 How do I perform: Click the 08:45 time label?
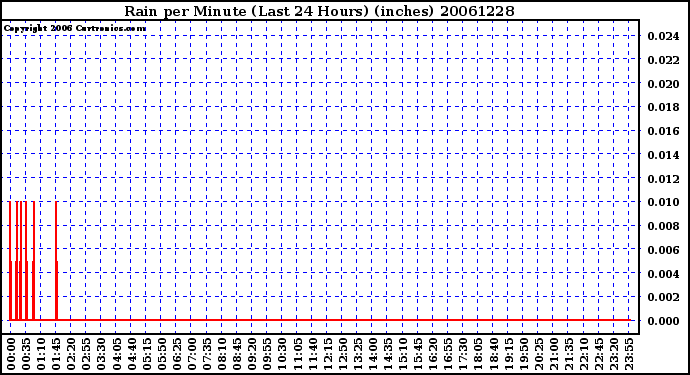coord(237,354)
